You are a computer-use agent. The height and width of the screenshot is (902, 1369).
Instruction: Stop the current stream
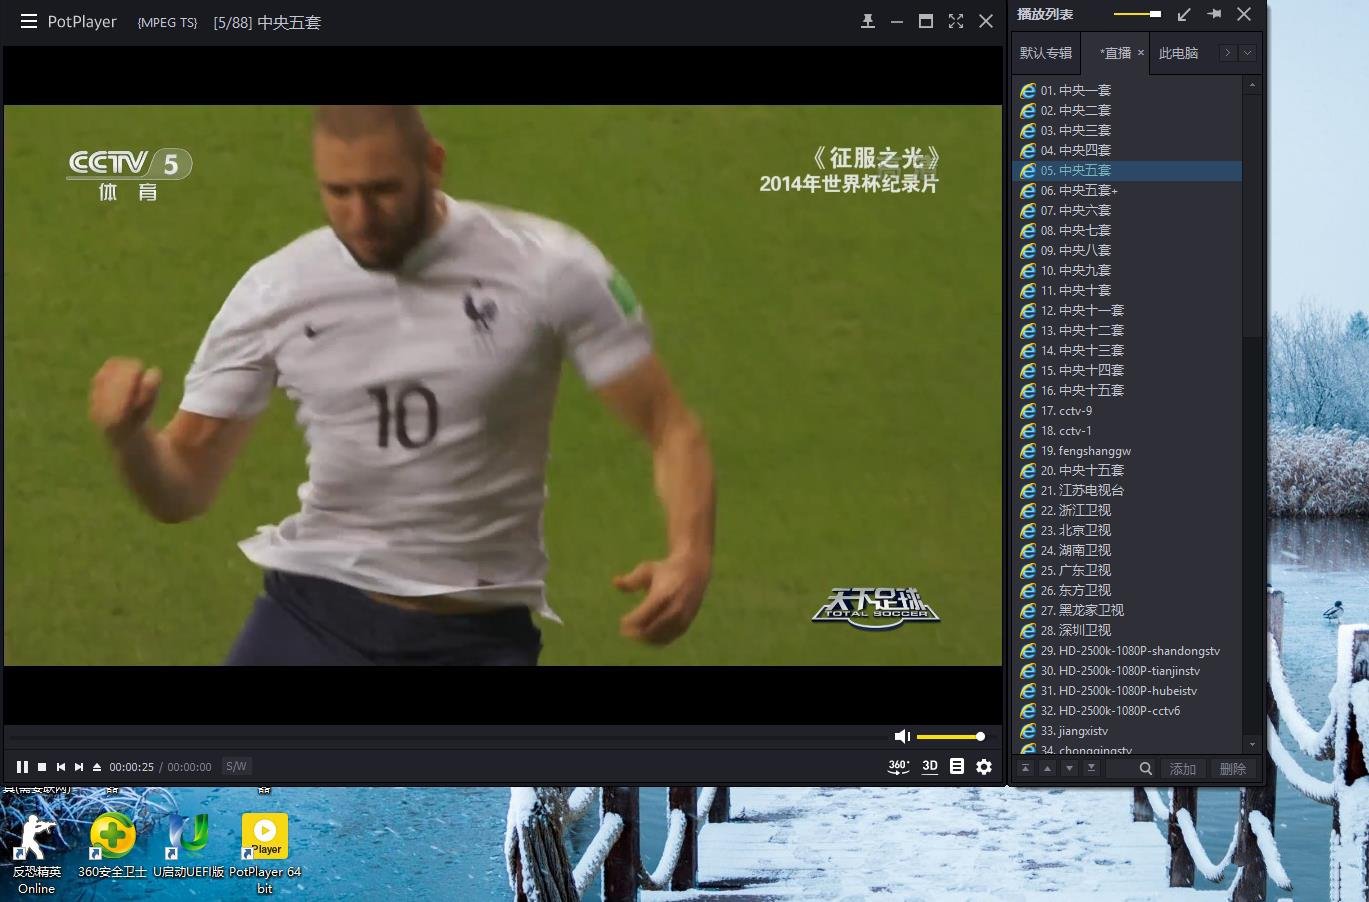(x=42, y=767)
